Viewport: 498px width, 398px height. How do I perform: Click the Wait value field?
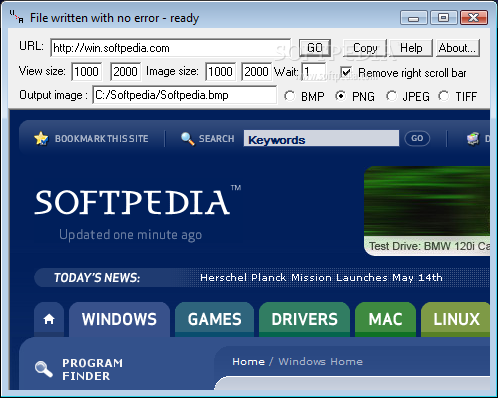point(314,72)
